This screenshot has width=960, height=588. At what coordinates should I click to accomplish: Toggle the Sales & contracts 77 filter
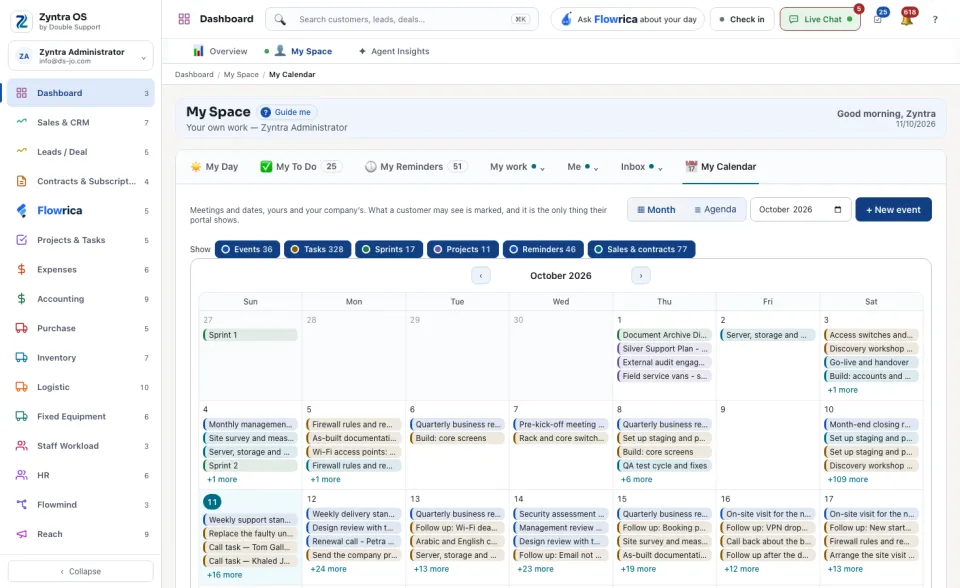pyautogui.click(x=641, y=249)
